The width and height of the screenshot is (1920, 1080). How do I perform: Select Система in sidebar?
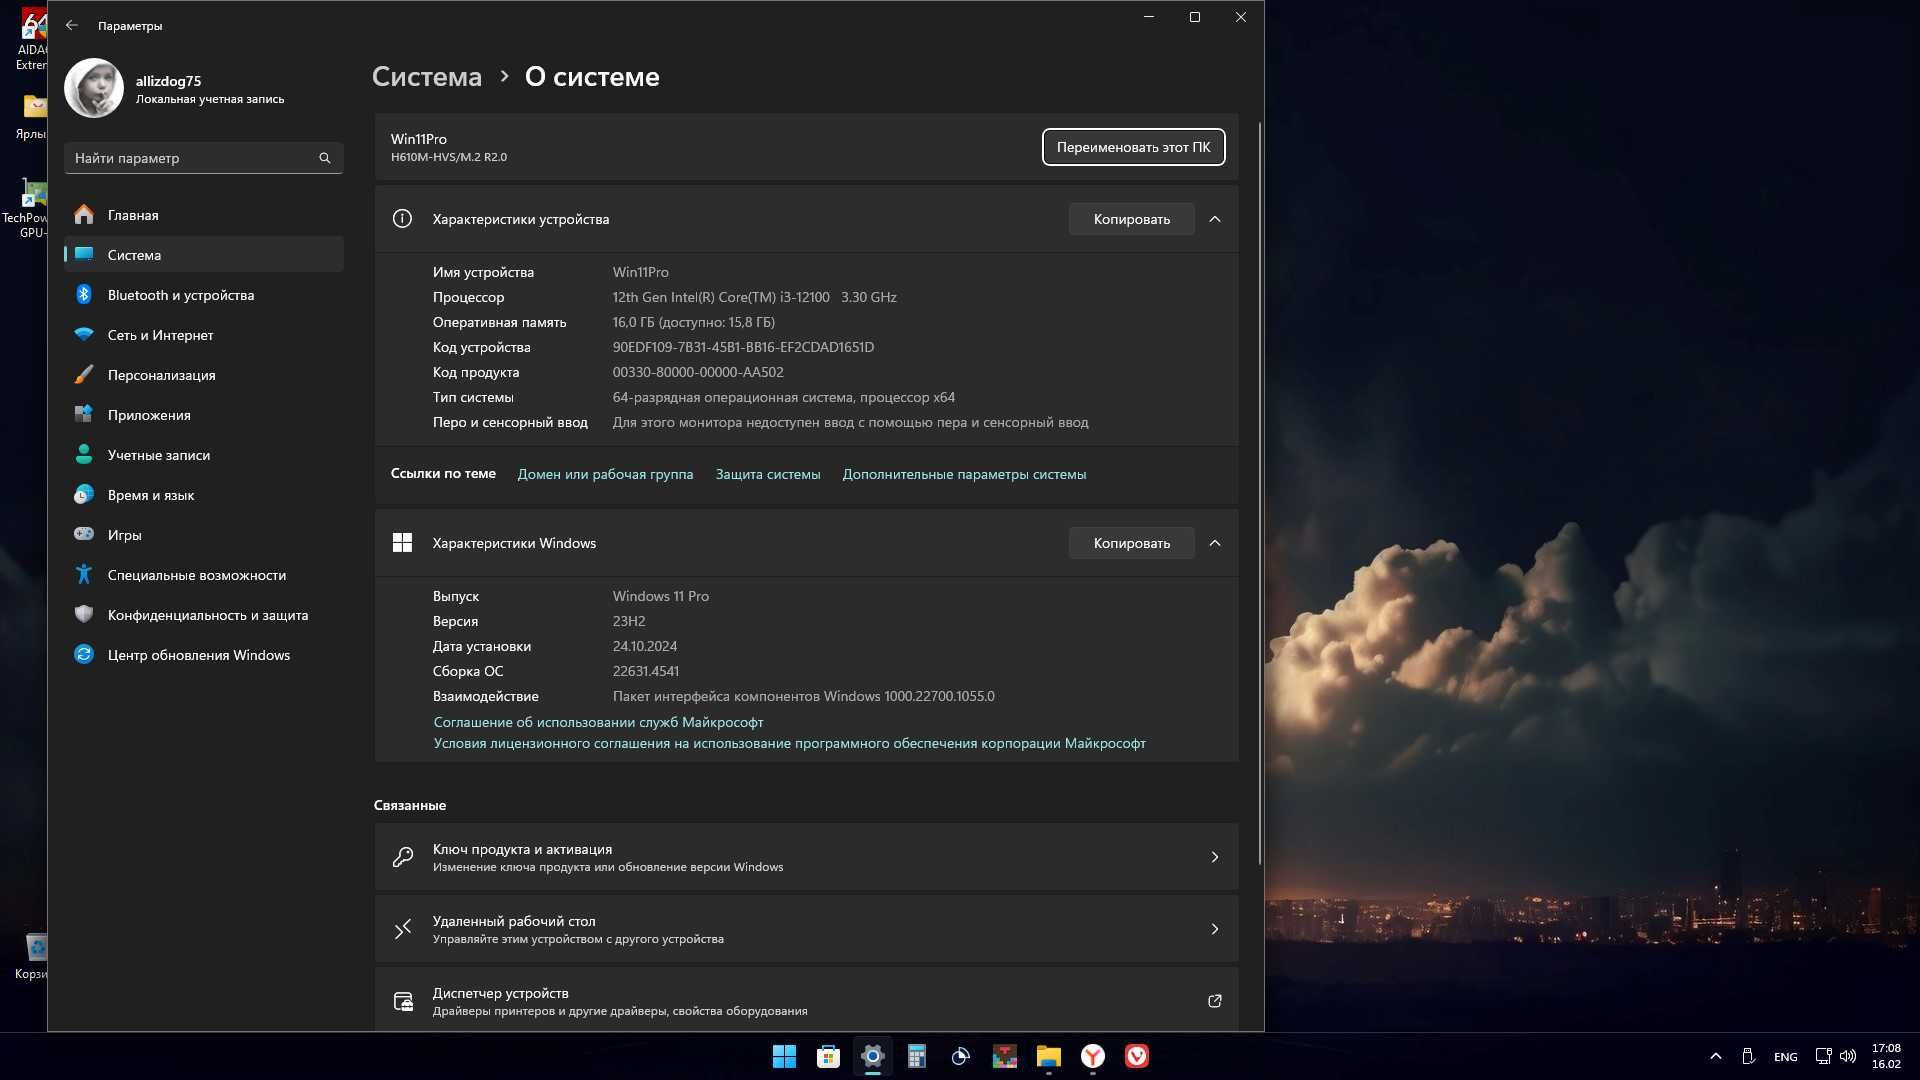tap(204, 255)
